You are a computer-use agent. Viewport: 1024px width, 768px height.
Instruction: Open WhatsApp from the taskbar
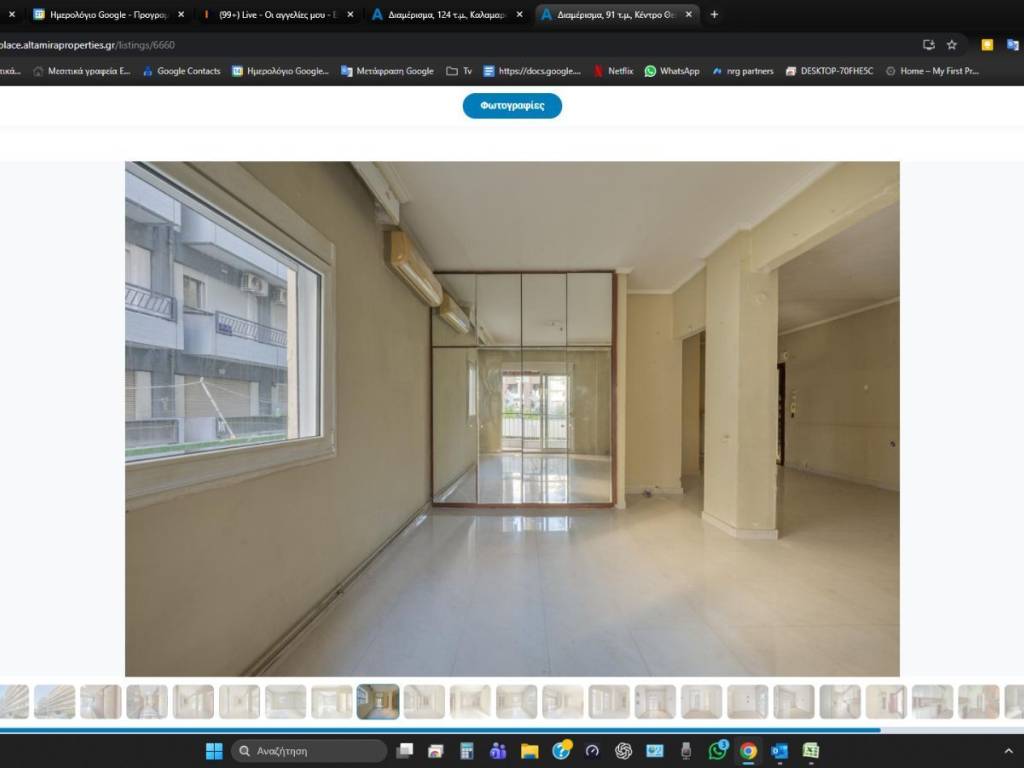coord(717,751)
